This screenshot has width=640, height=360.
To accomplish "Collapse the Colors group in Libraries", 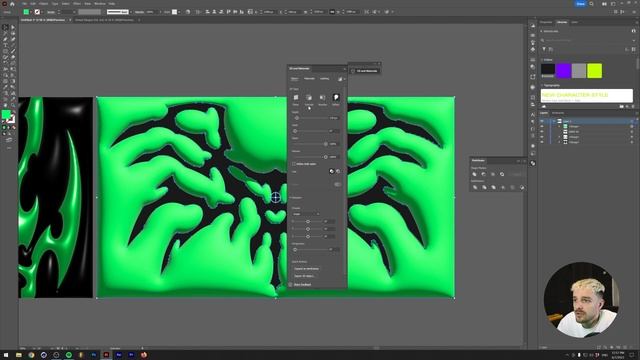I will click(x=542, y=60).
